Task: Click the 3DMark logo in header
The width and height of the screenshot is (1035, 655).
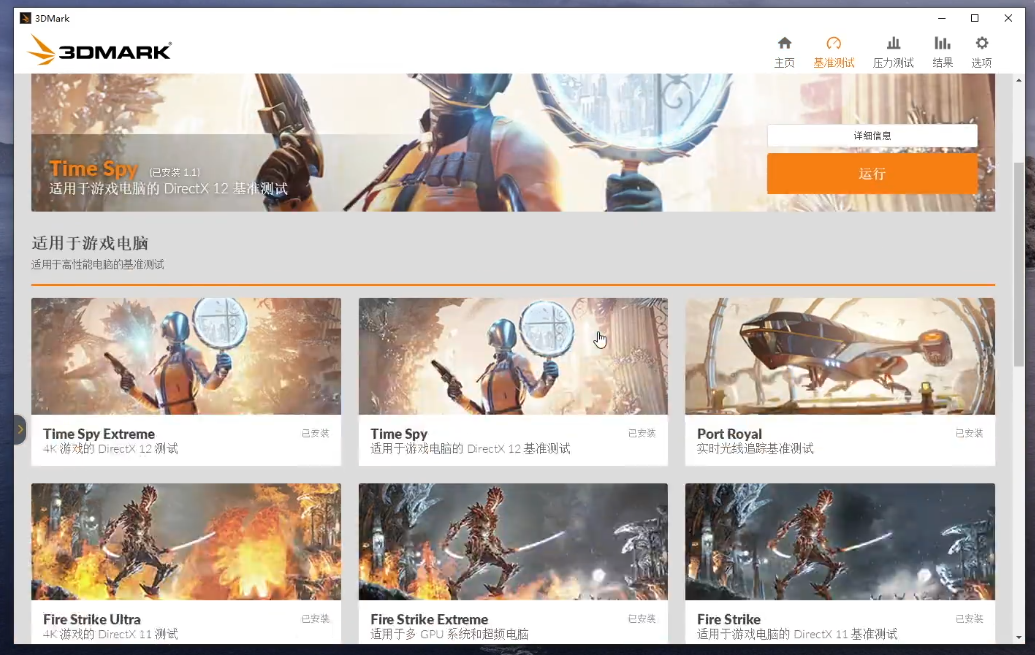Action: (x=100, y=50)
